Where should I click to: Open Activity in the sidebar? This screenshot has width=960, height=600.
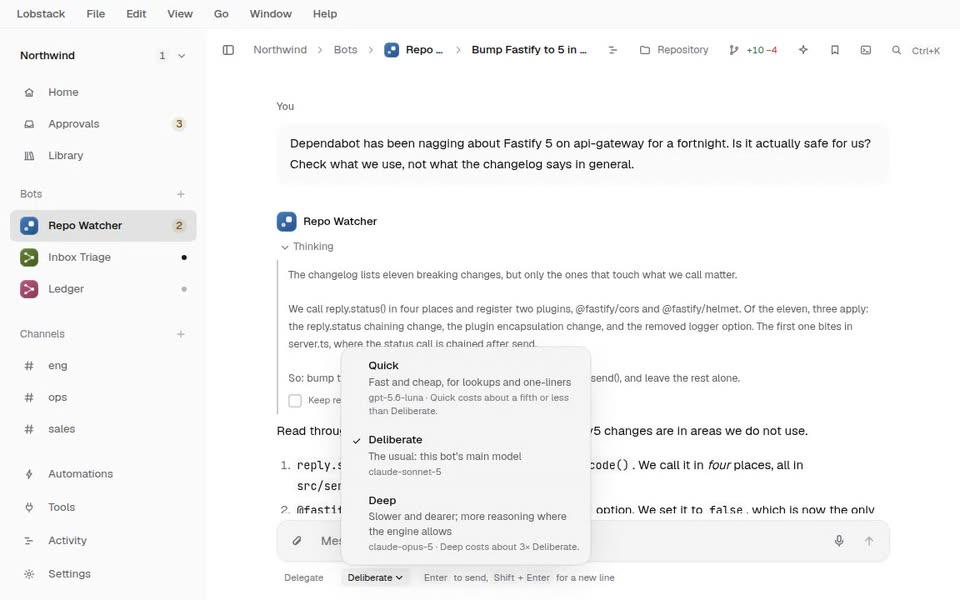click(x=103, y=541)
